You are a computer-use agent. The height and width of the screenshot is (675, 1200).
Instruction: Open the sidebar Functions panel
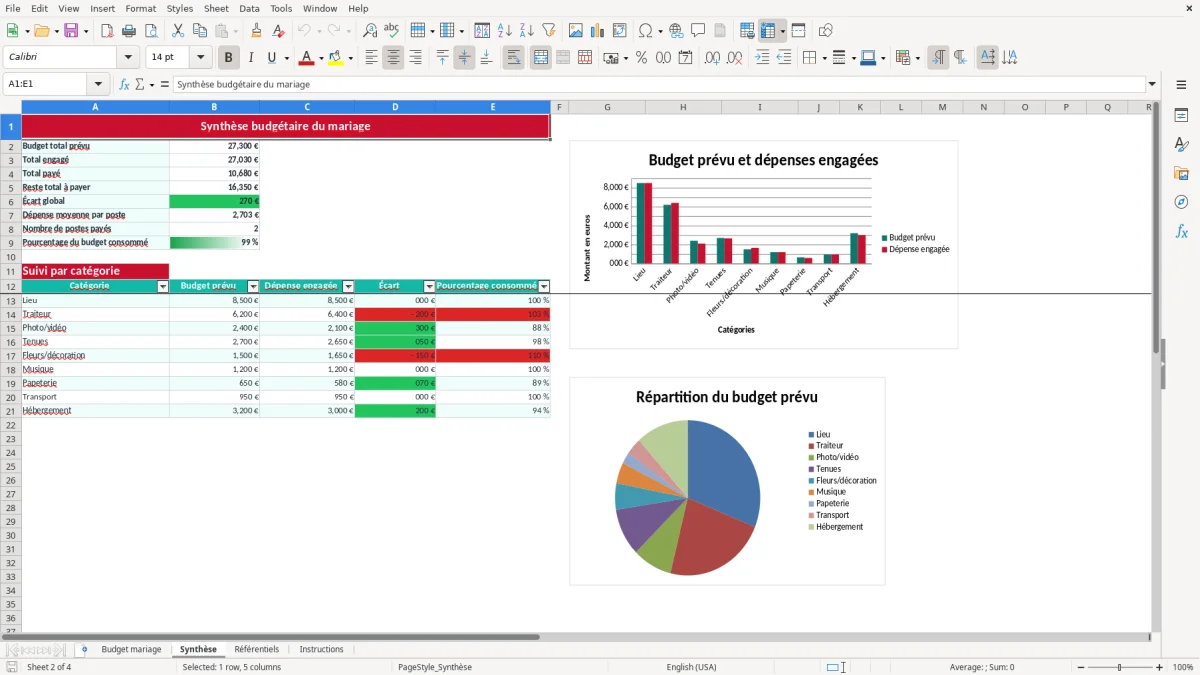(x=1181, y=231)
